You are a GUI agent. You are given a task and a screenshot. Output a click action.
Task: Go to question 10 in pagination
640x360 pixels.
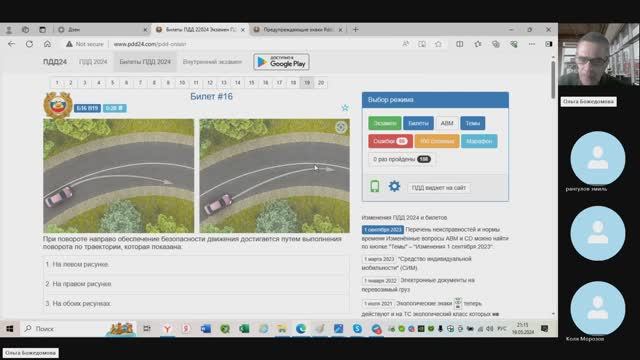pyautogui.click(x=182, y=83)
